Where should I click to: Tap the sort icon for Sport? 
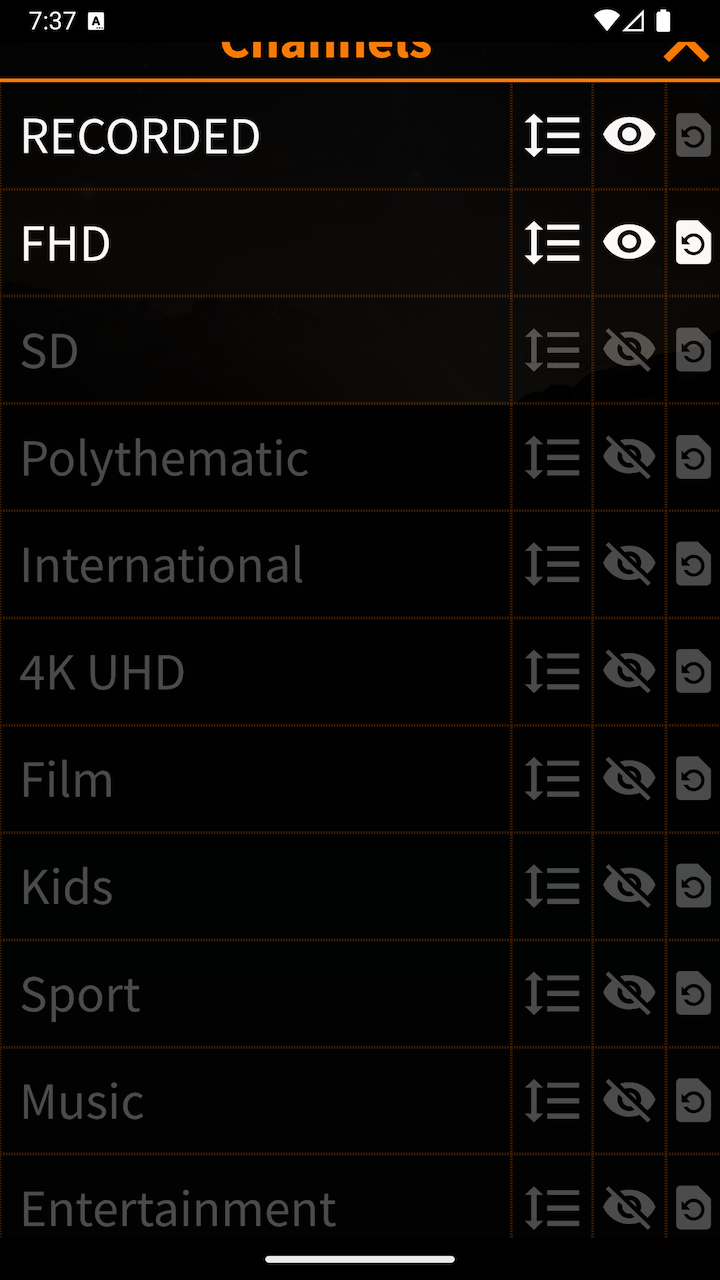(x=552, y=994)
